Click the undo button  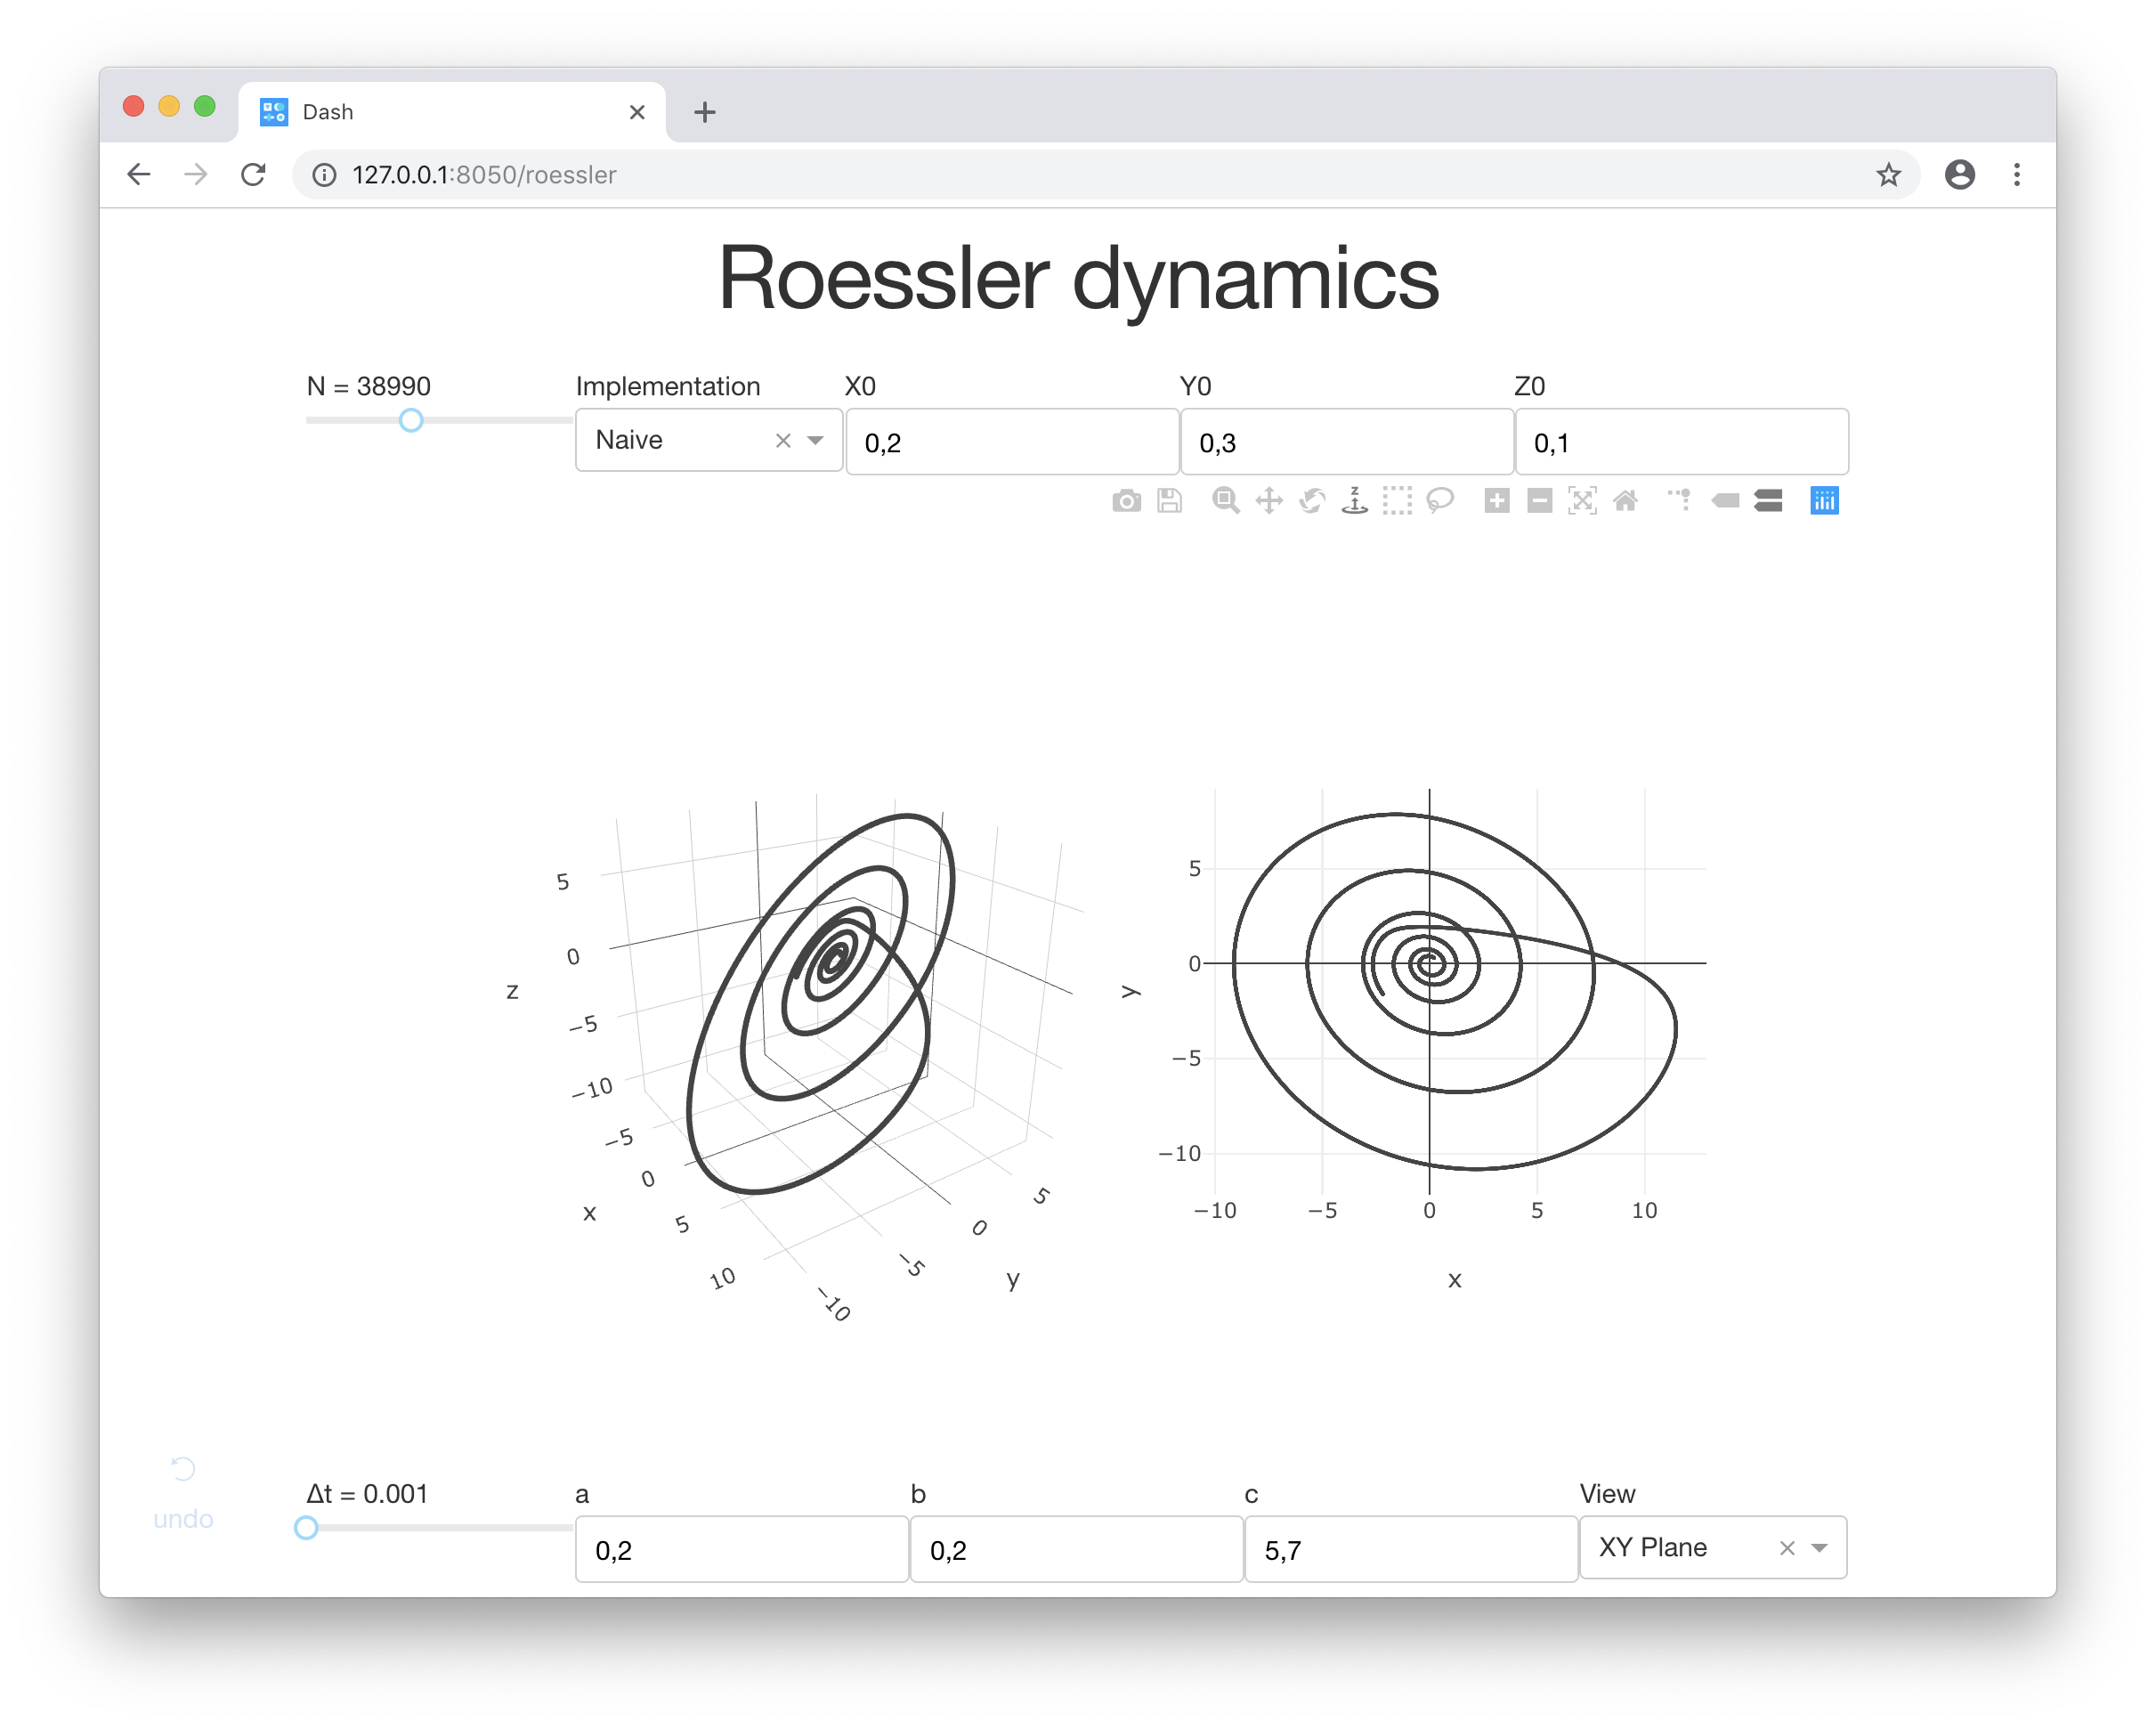point(183,1494)
